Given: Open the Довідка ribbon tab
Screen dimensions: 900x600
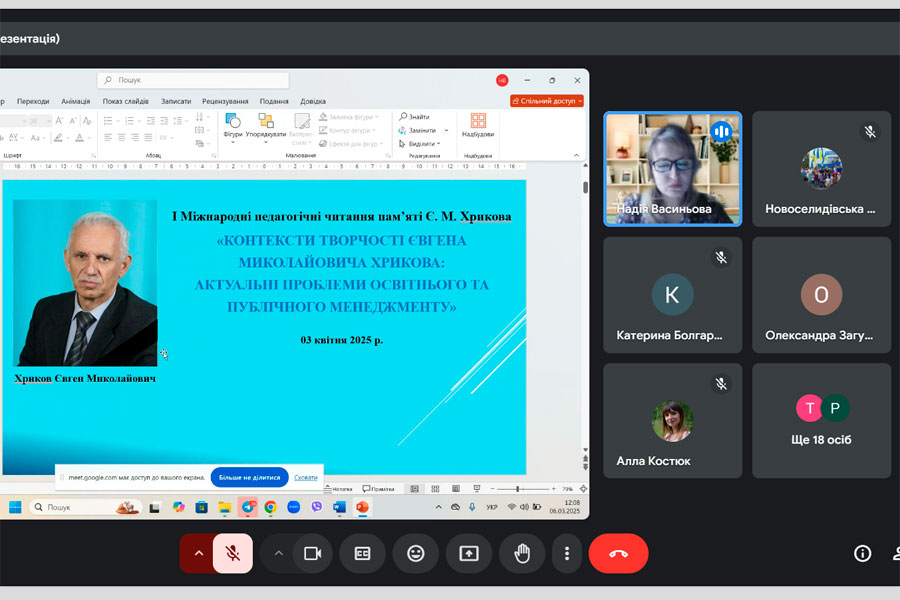Looking at the screenshot, I should pyautogui.click(x=313, y=101).
